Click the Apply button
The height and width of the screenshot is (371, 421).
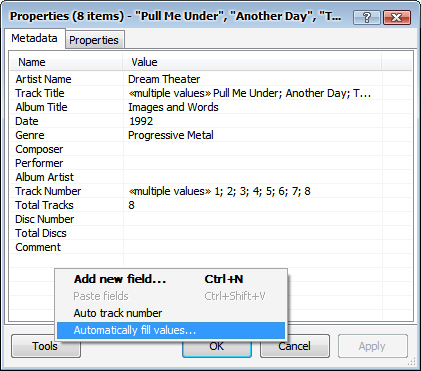coord(373,346)
